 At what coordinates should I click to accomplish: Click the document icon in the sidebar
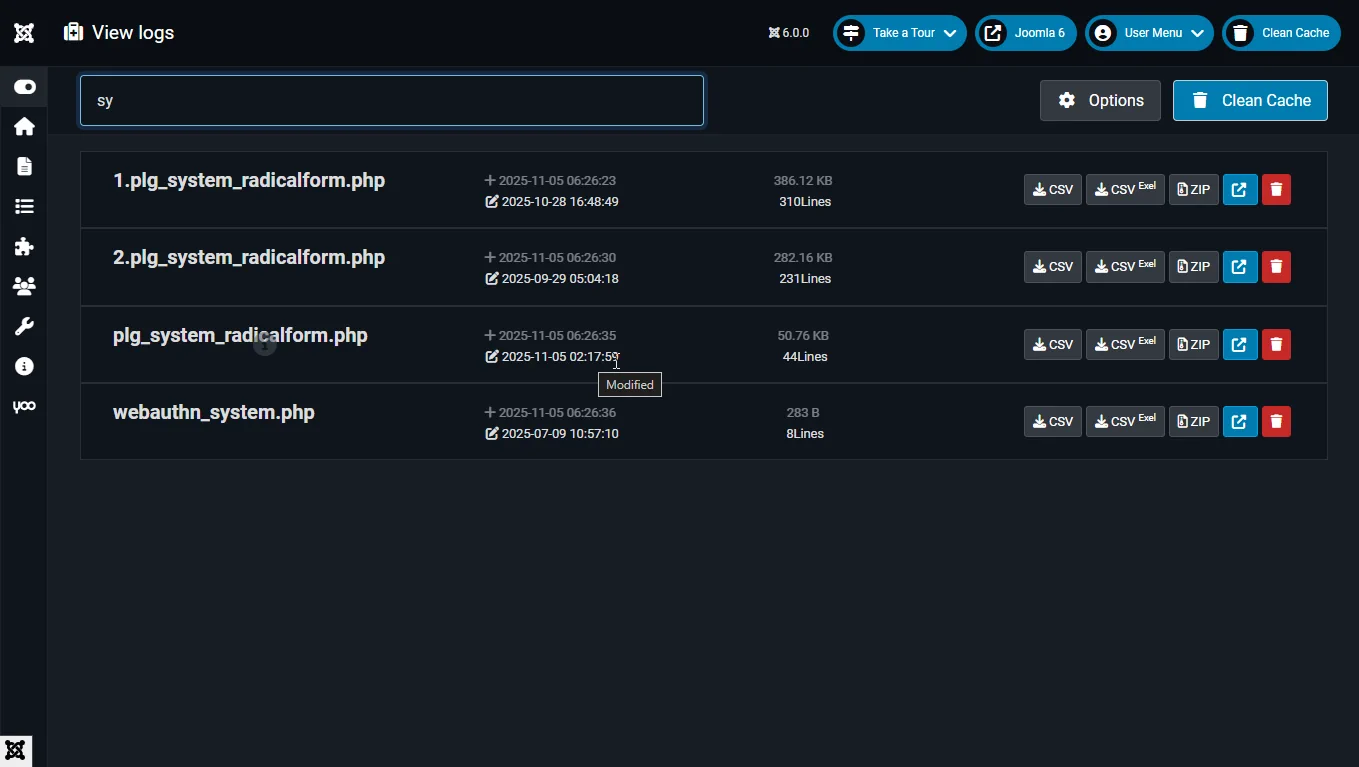[x=24, y=166]
